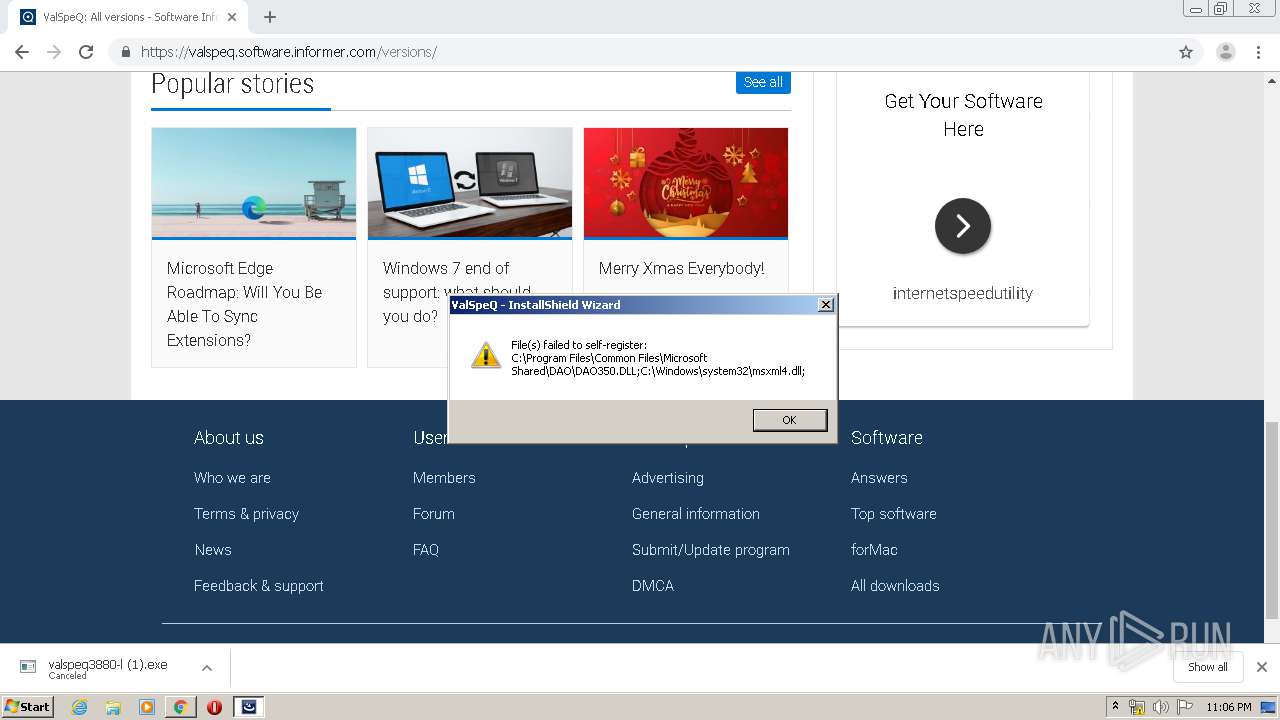Image resolution: width=1280 pixels, height=720 pixels.
Task: Open the Answers footer link
Action: (x=879, y=478)
